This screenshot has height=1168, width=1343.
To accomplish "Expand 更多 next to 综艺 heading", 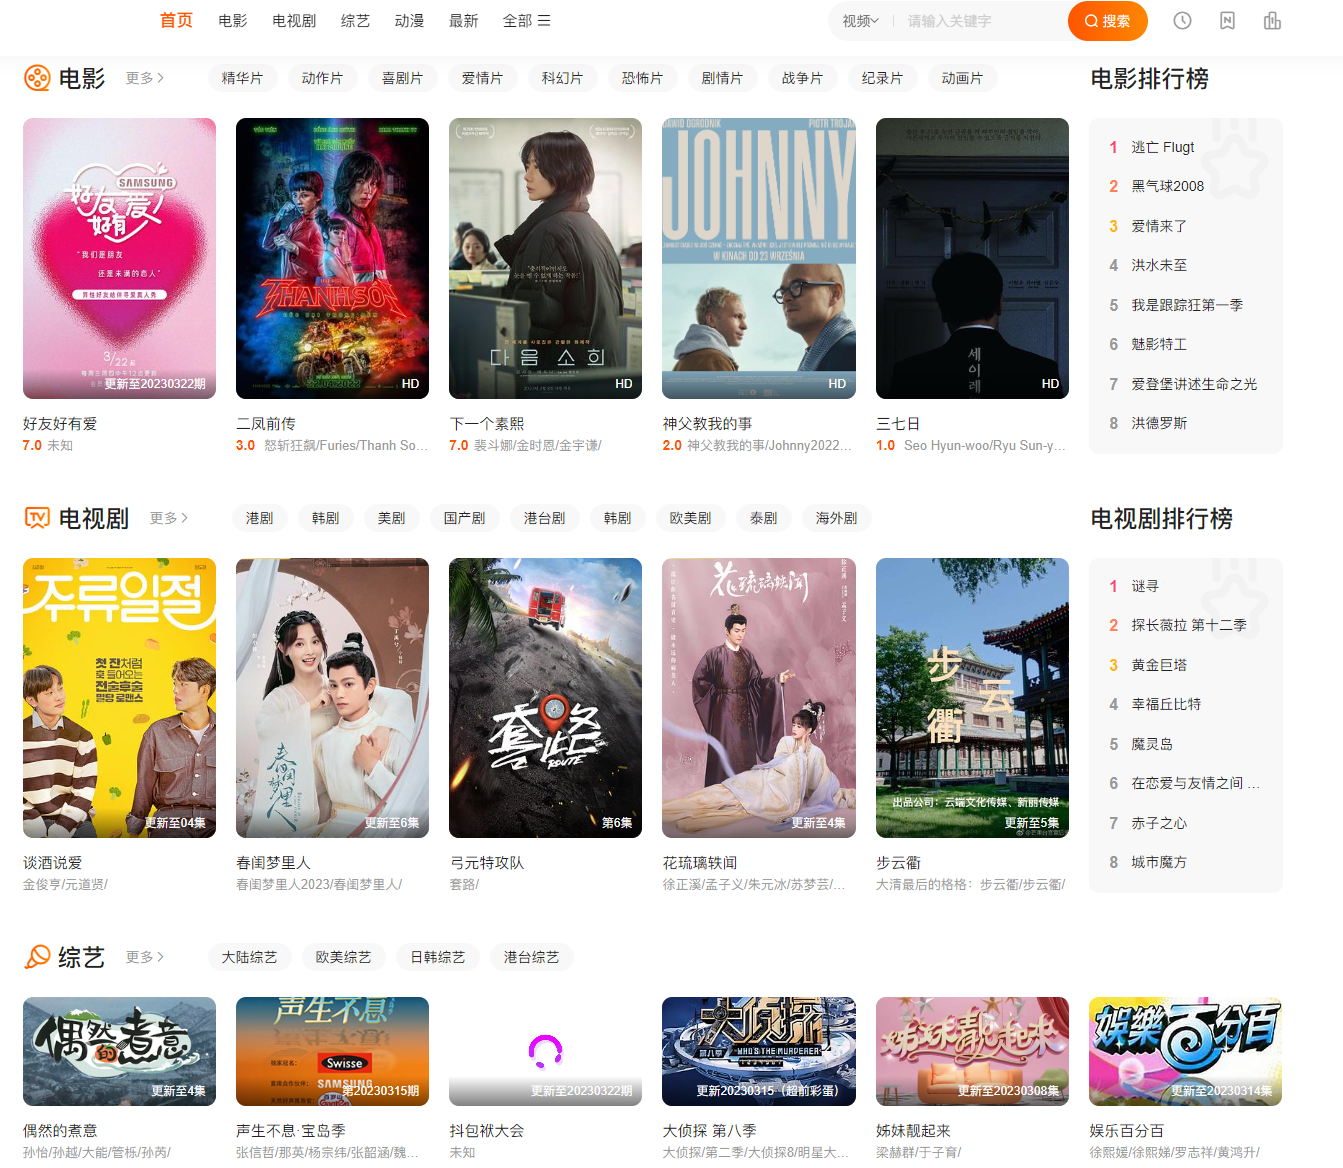I will tap(145, 957).
